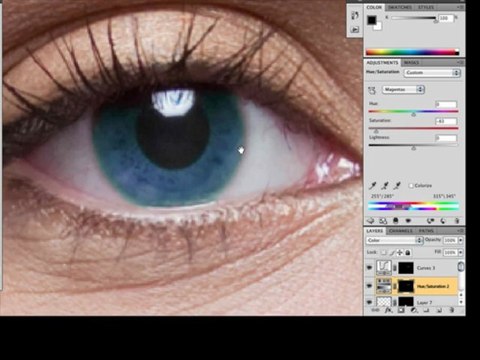Toggle lock all padlock icon

click(408, 252)
